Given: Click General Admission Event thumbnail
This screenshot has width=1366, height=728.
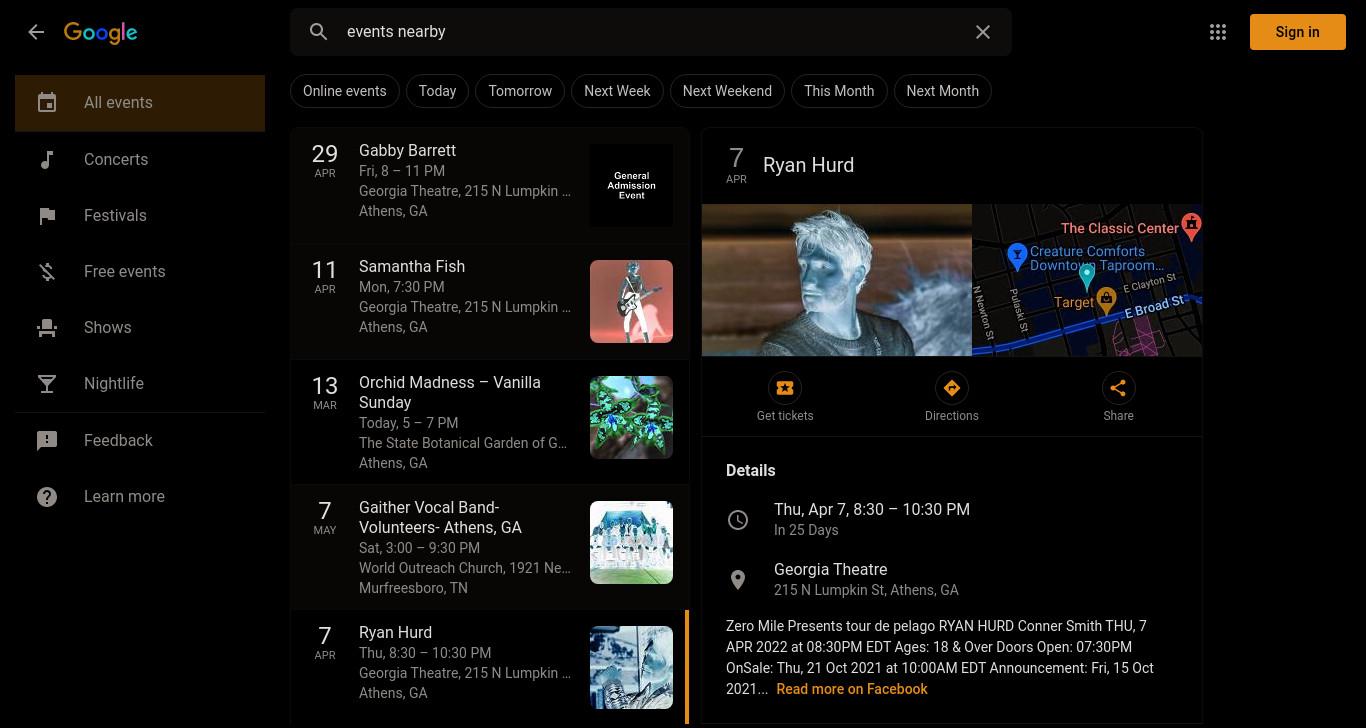Looking at the screenshot, I should (x=631, y=185).
